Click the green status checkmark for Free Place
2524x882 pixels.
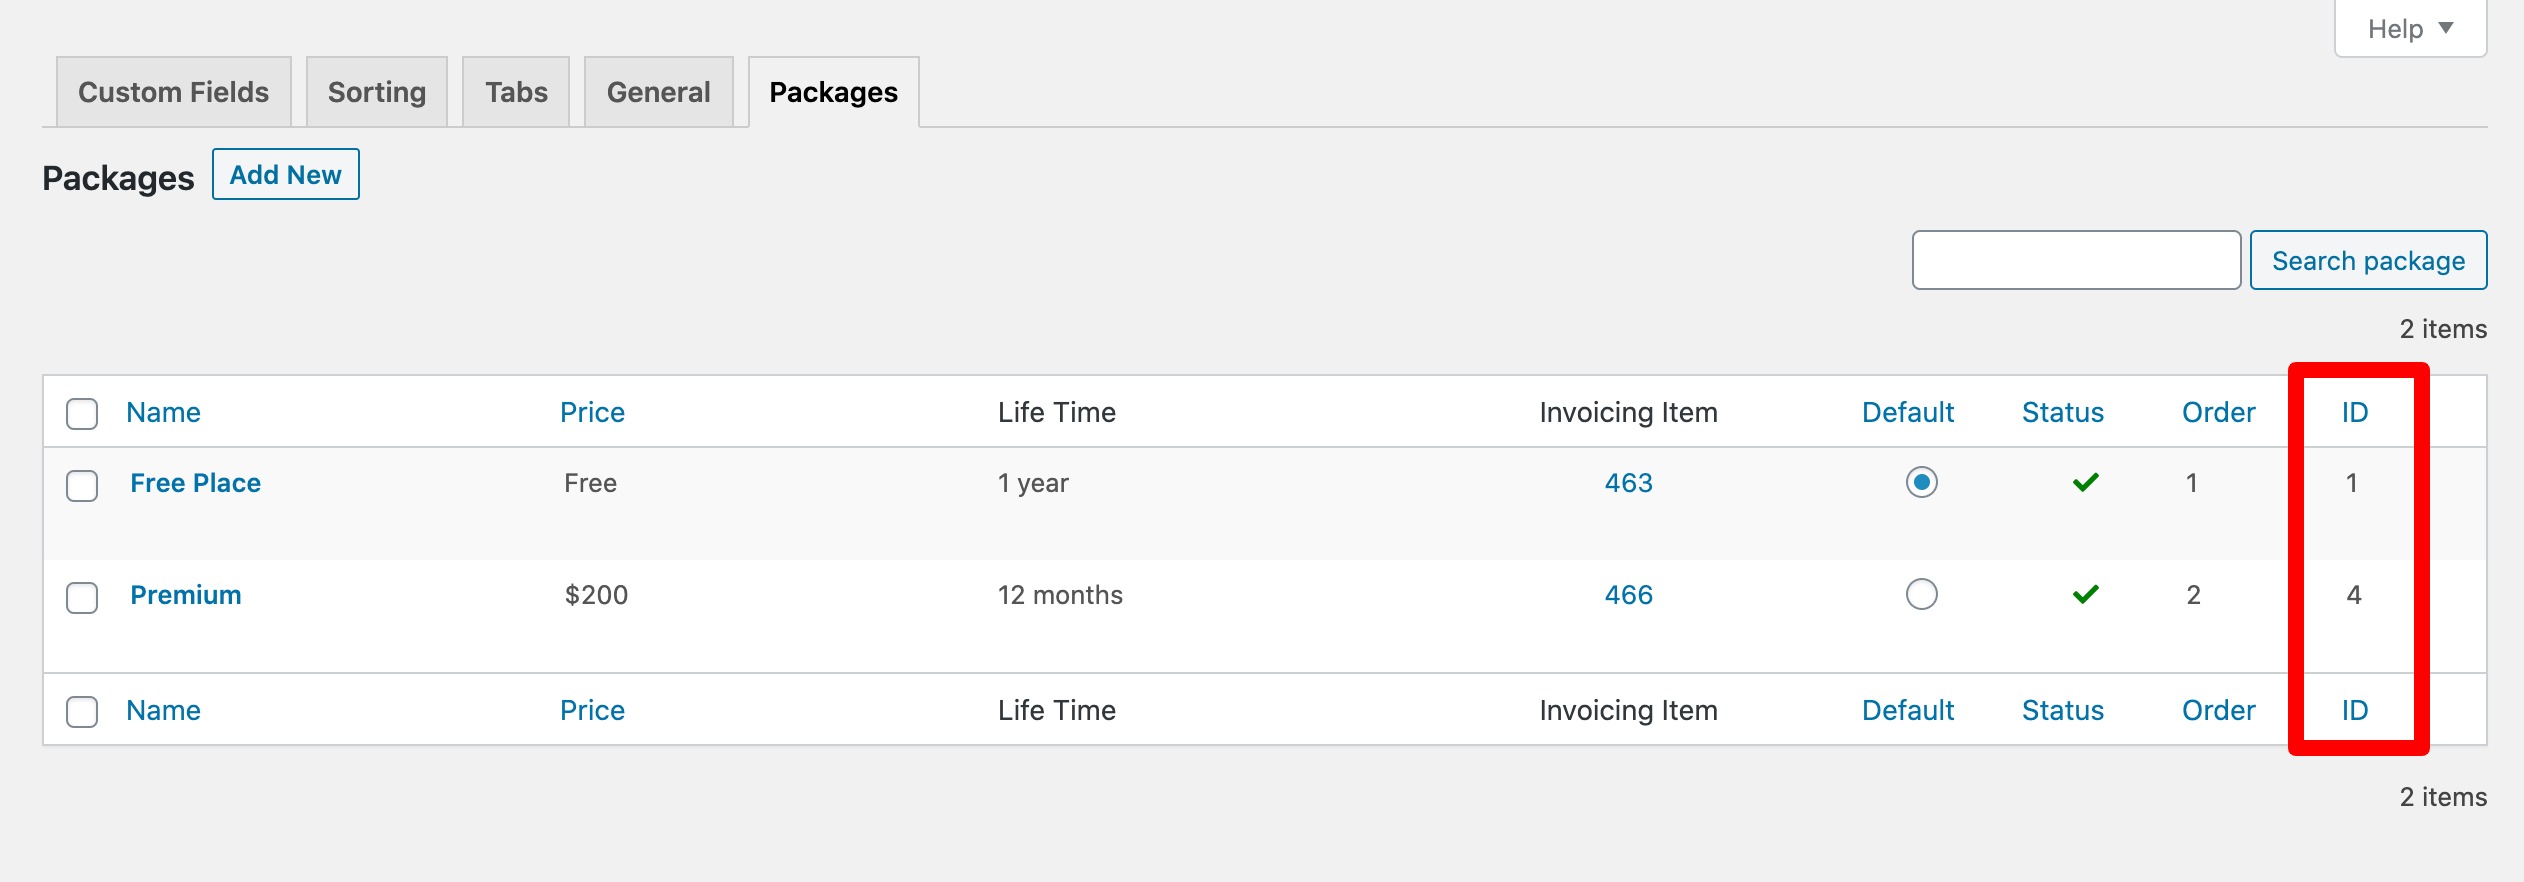2085,483
